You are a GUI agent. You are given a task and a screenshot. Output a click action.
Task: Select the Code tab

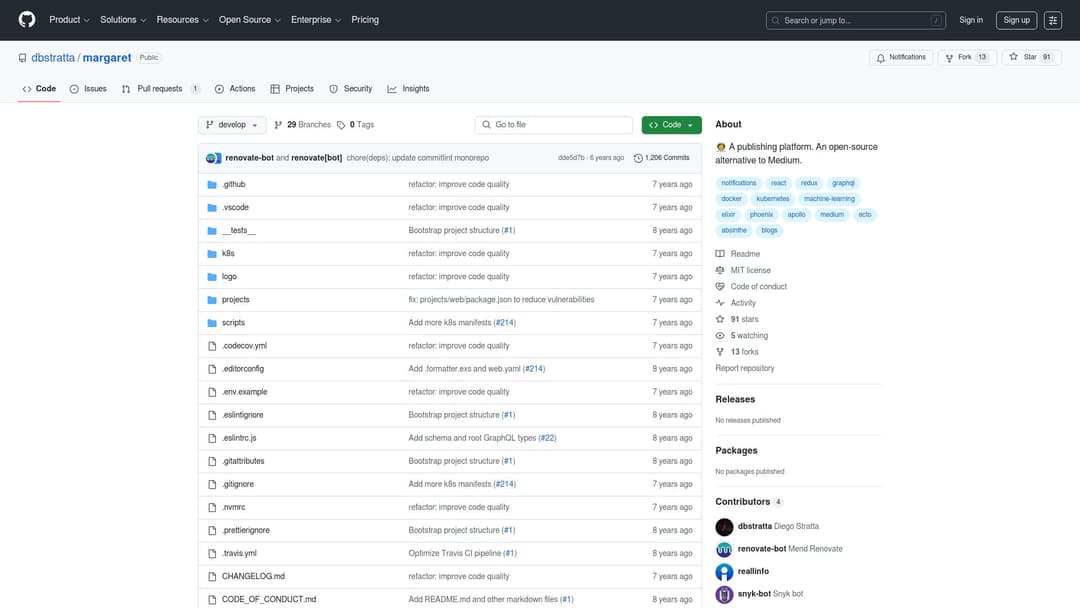pos(39,89)
